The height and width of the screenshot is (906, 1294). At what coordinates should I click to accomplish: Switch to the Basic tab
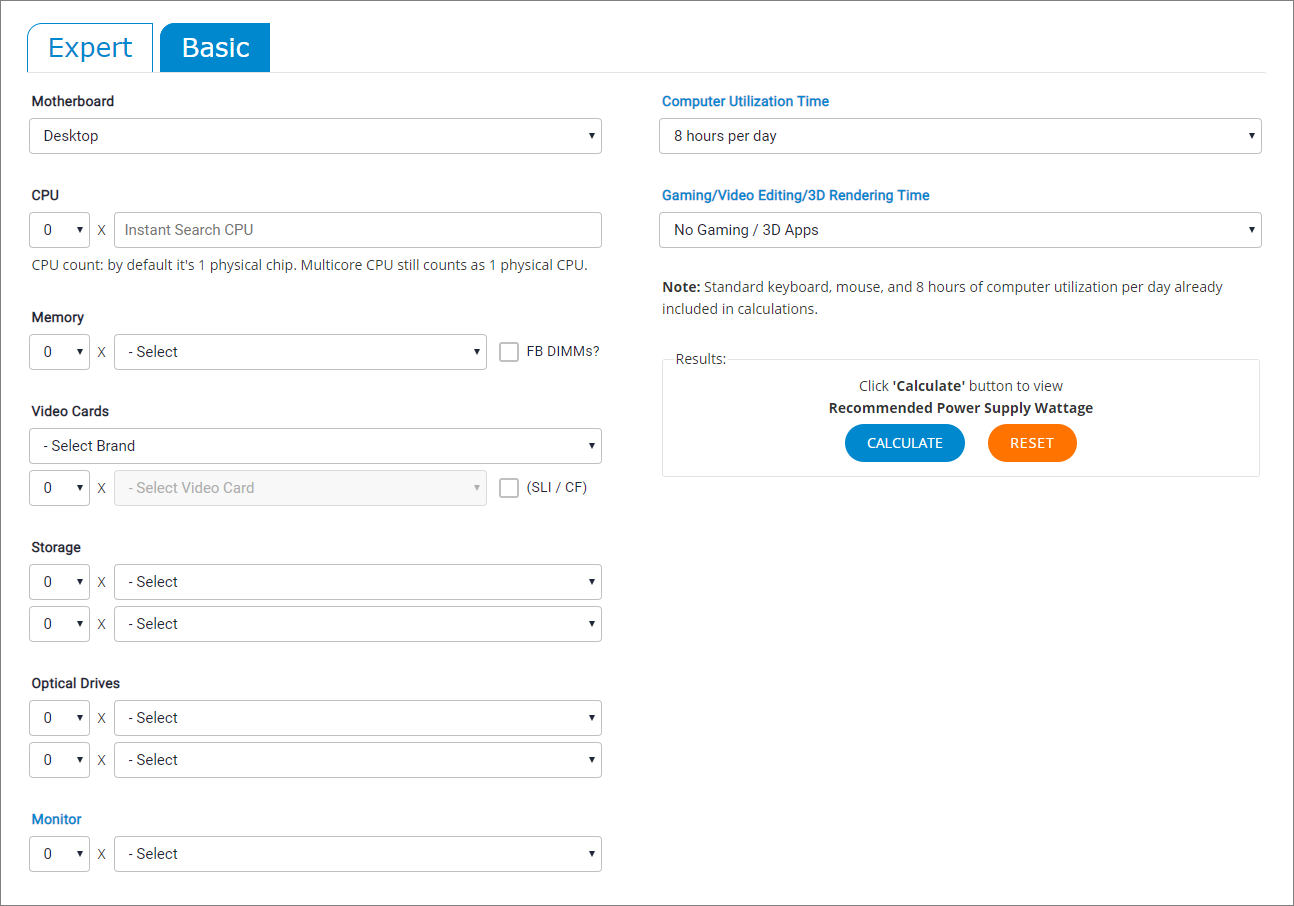pos(215,48)
